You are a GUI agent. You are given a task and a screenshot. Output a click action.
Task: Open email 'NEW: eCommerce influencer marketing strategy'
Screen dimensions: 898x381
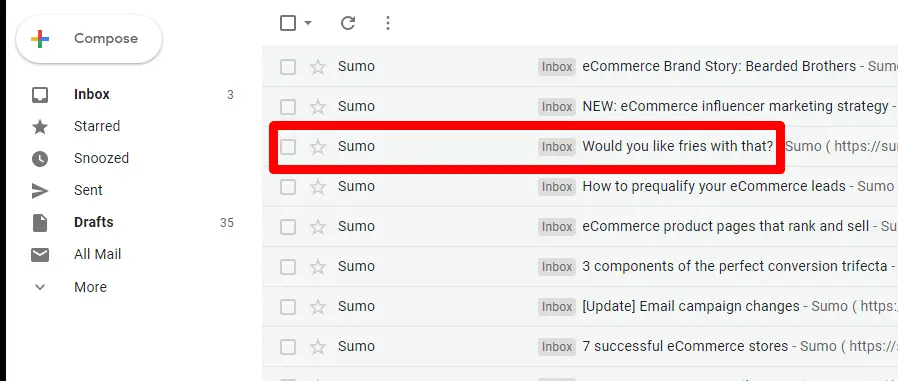pyautogui.click(x=735, y=107)
